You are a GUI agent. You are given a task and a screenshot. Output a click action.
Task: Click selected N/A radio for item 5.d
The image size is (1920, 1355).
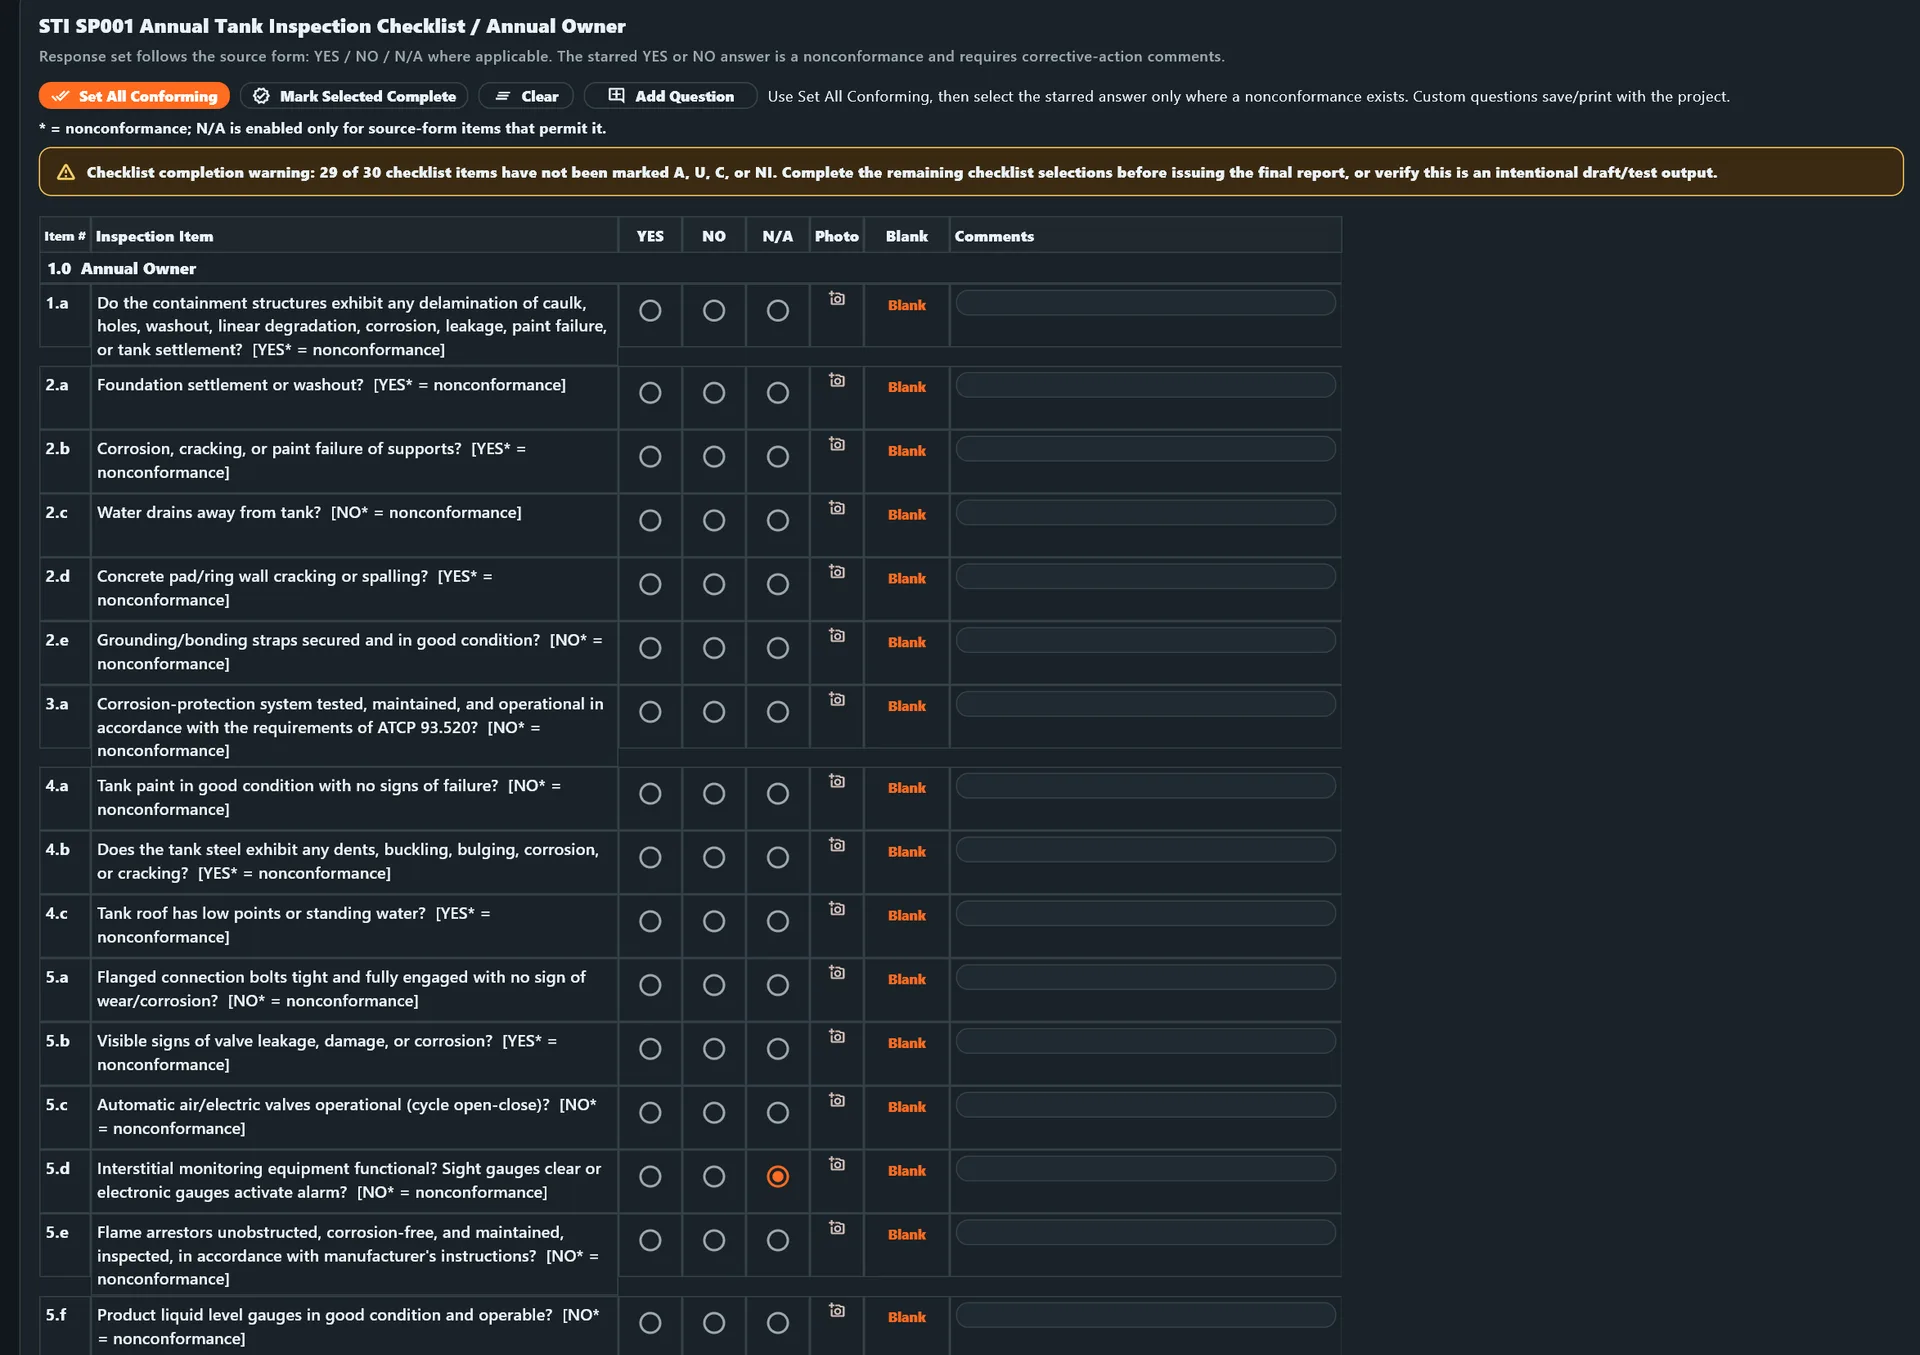[x=778, y=1177]
